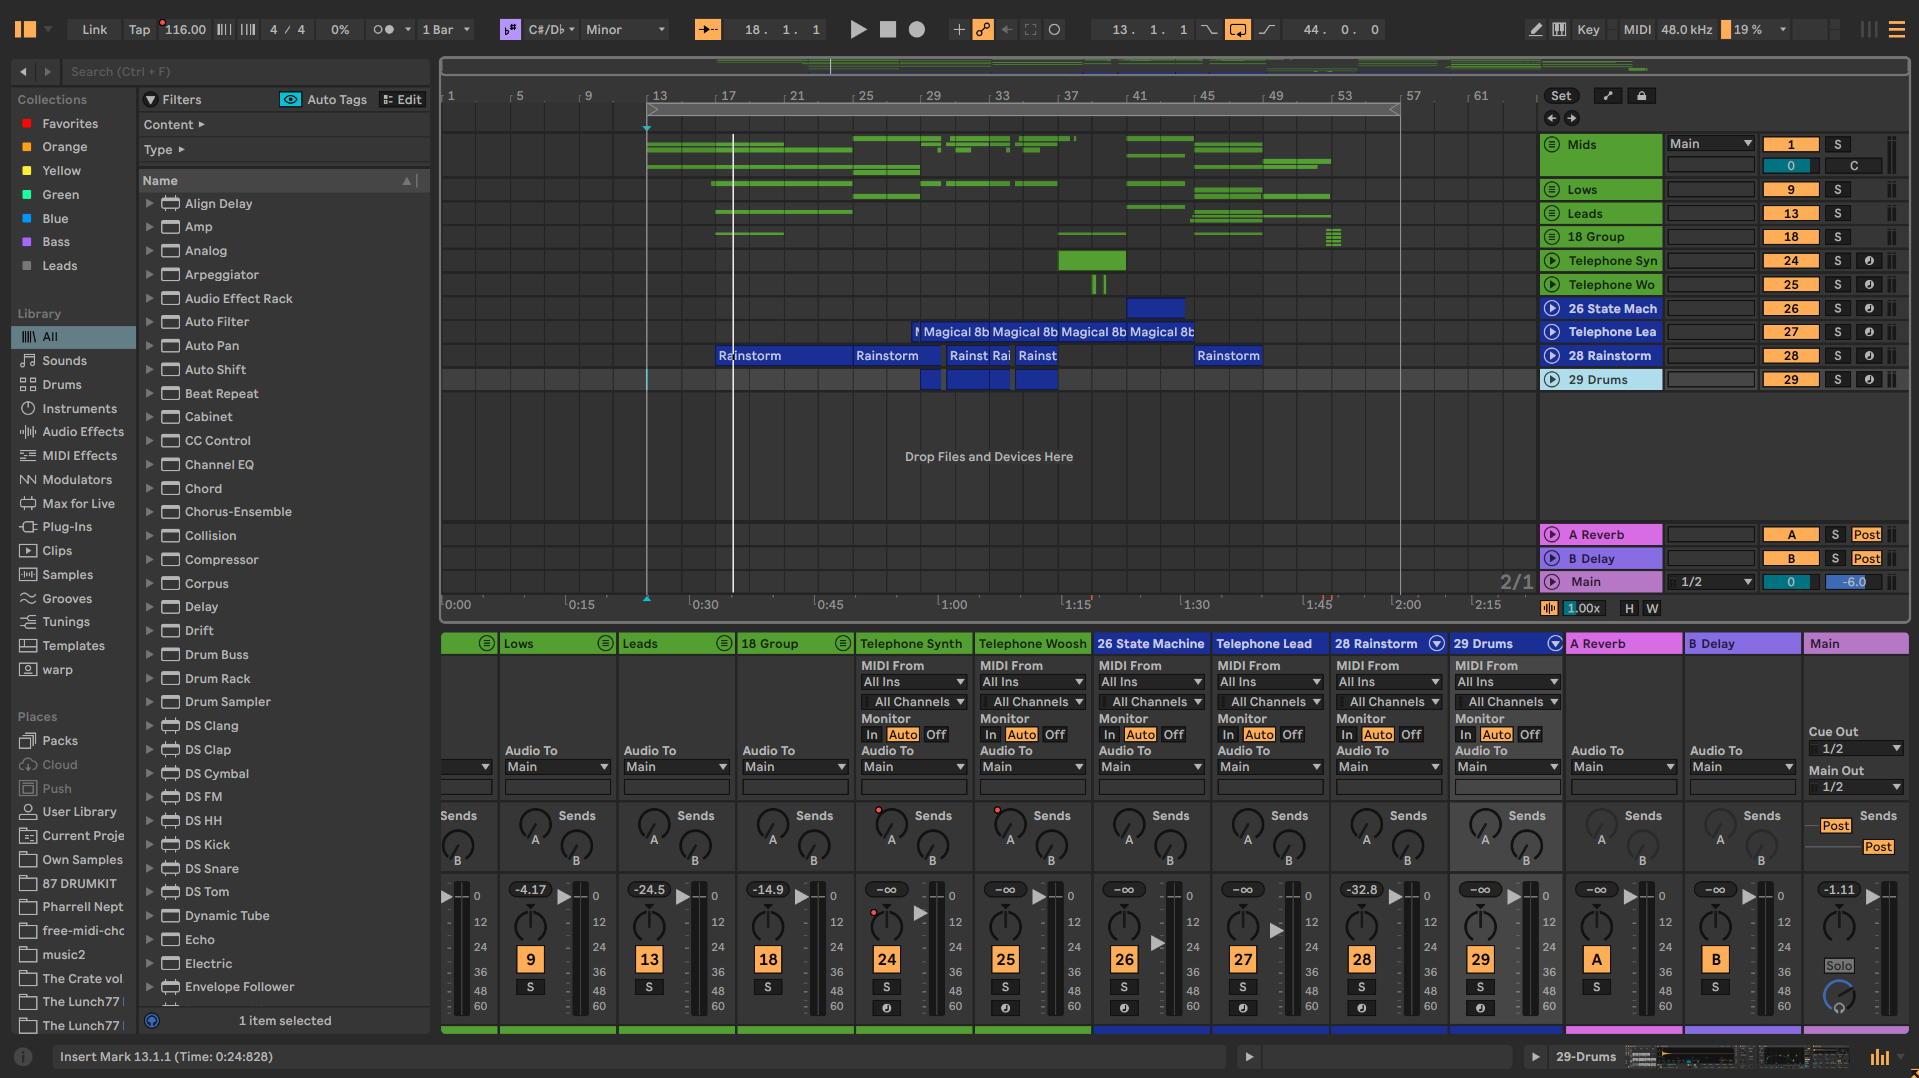Viewport: 1919px width, 1078px height.
Task: Click the Session Record circle icon
Action: pyautogui.click(x=1054, y=29)
